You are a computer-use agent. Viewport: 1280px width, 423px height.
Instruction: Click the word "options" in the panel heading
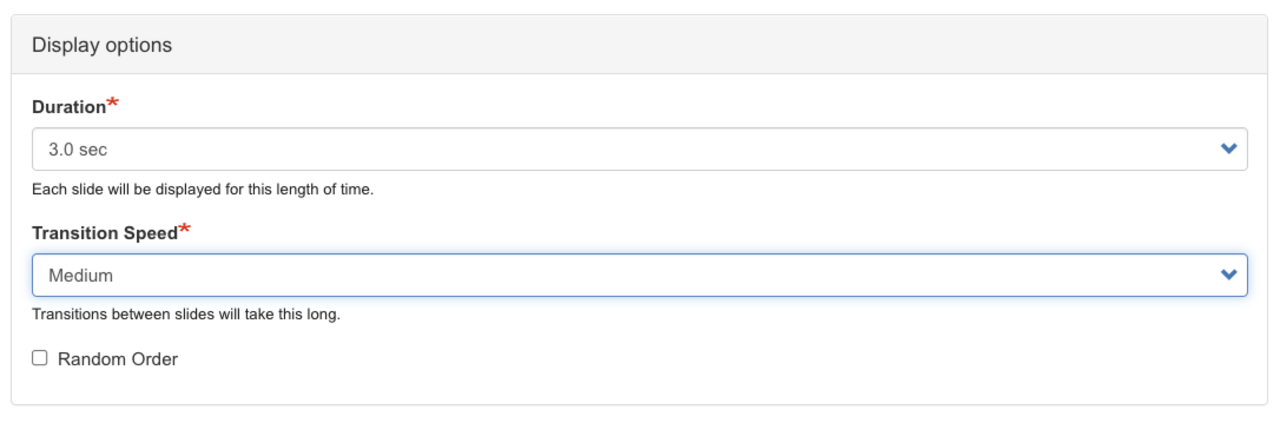click(x=138, y=45)
